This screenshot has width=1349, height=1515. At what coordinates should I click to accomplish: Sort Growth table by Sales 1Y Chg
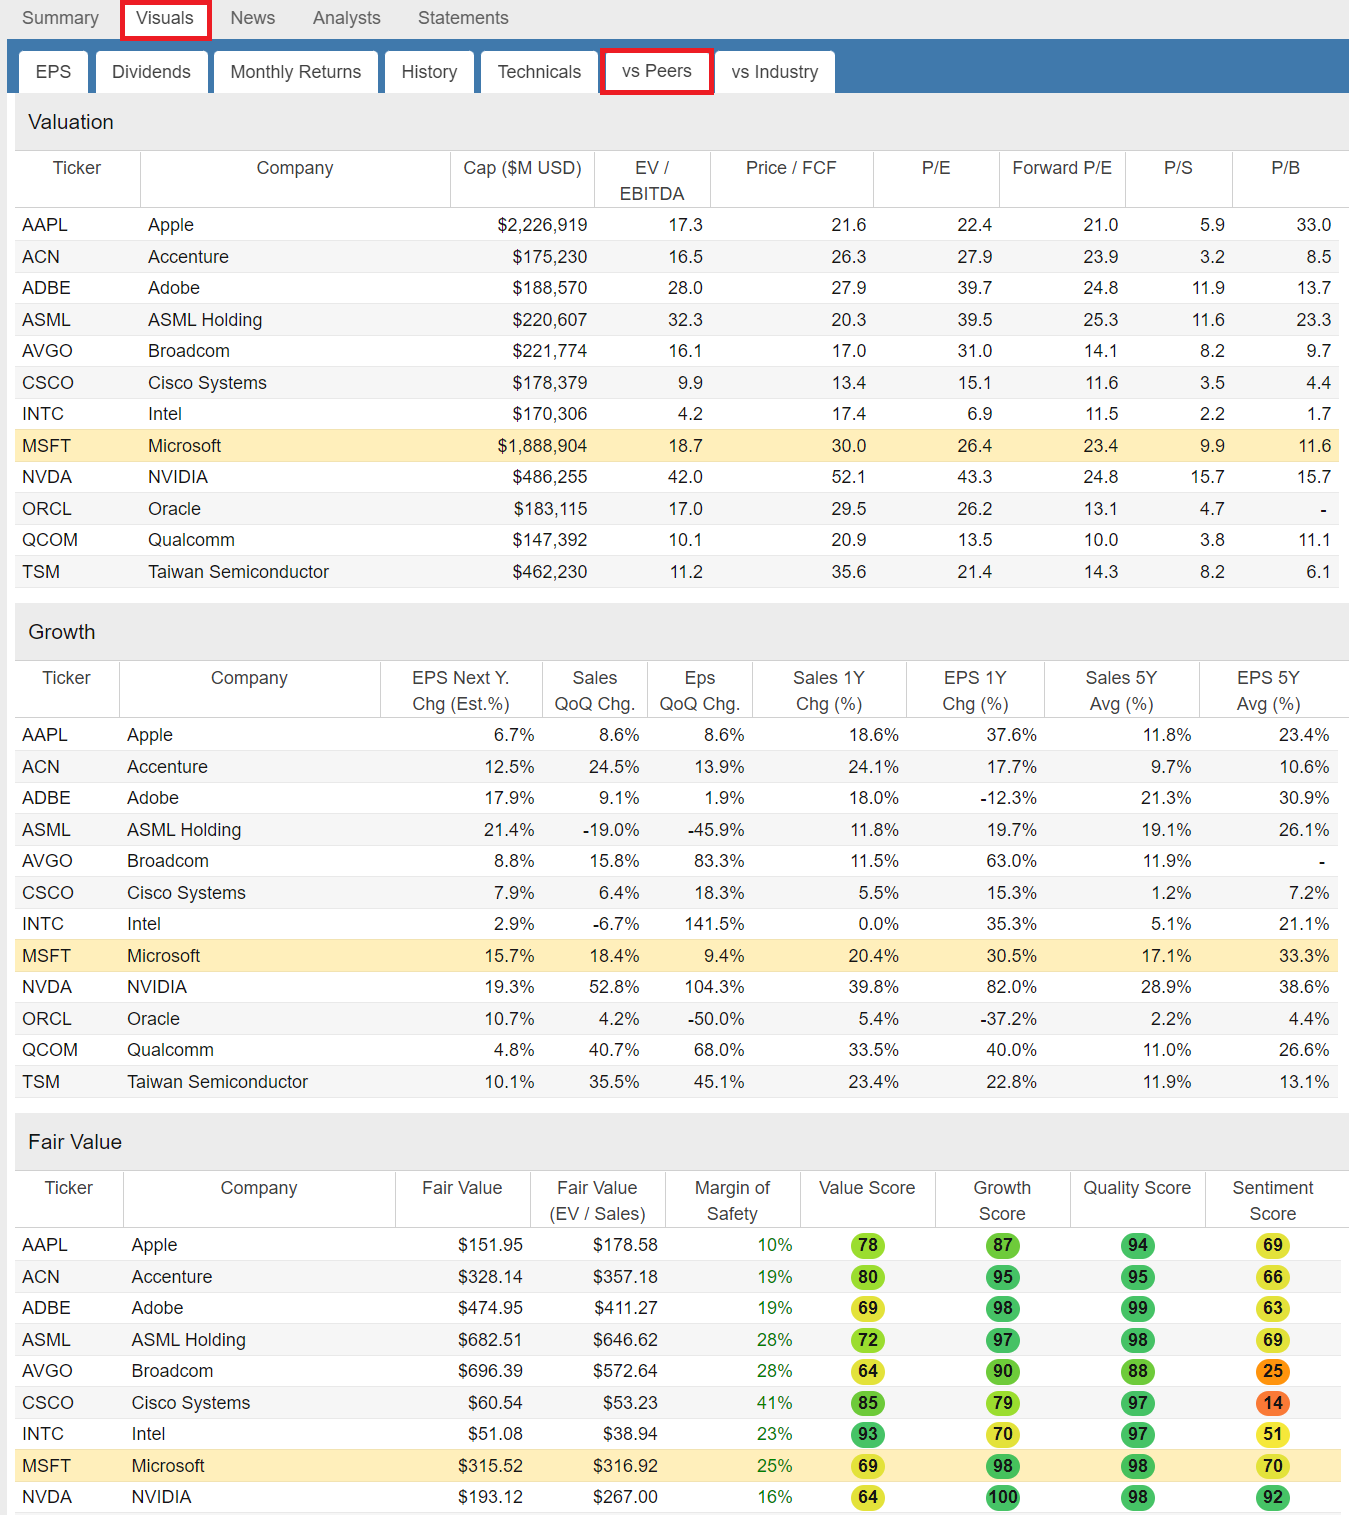pos(829,691)
